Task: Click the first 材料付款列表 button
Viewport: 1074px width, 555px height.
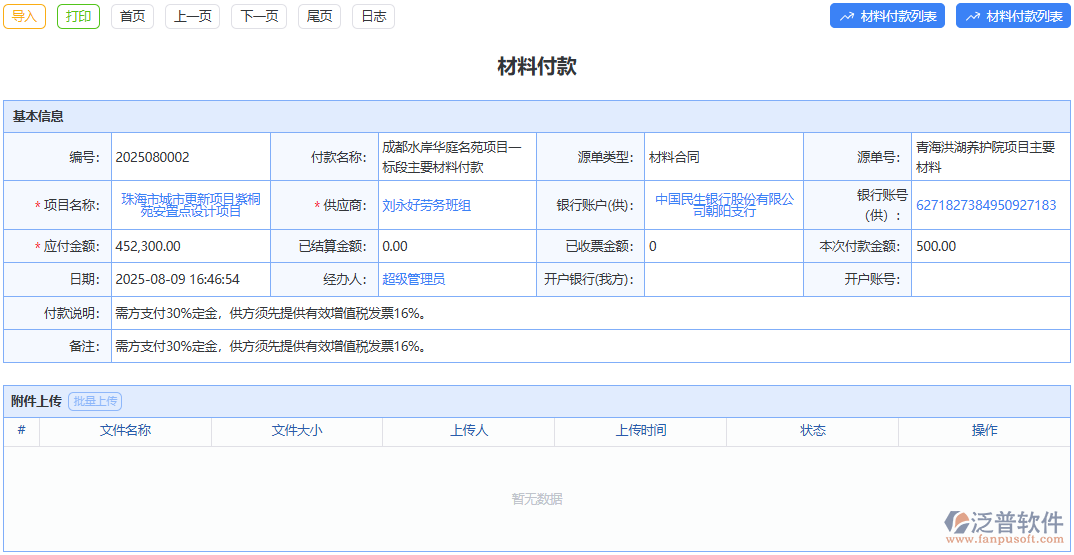Action: click(x=888, y=16)
